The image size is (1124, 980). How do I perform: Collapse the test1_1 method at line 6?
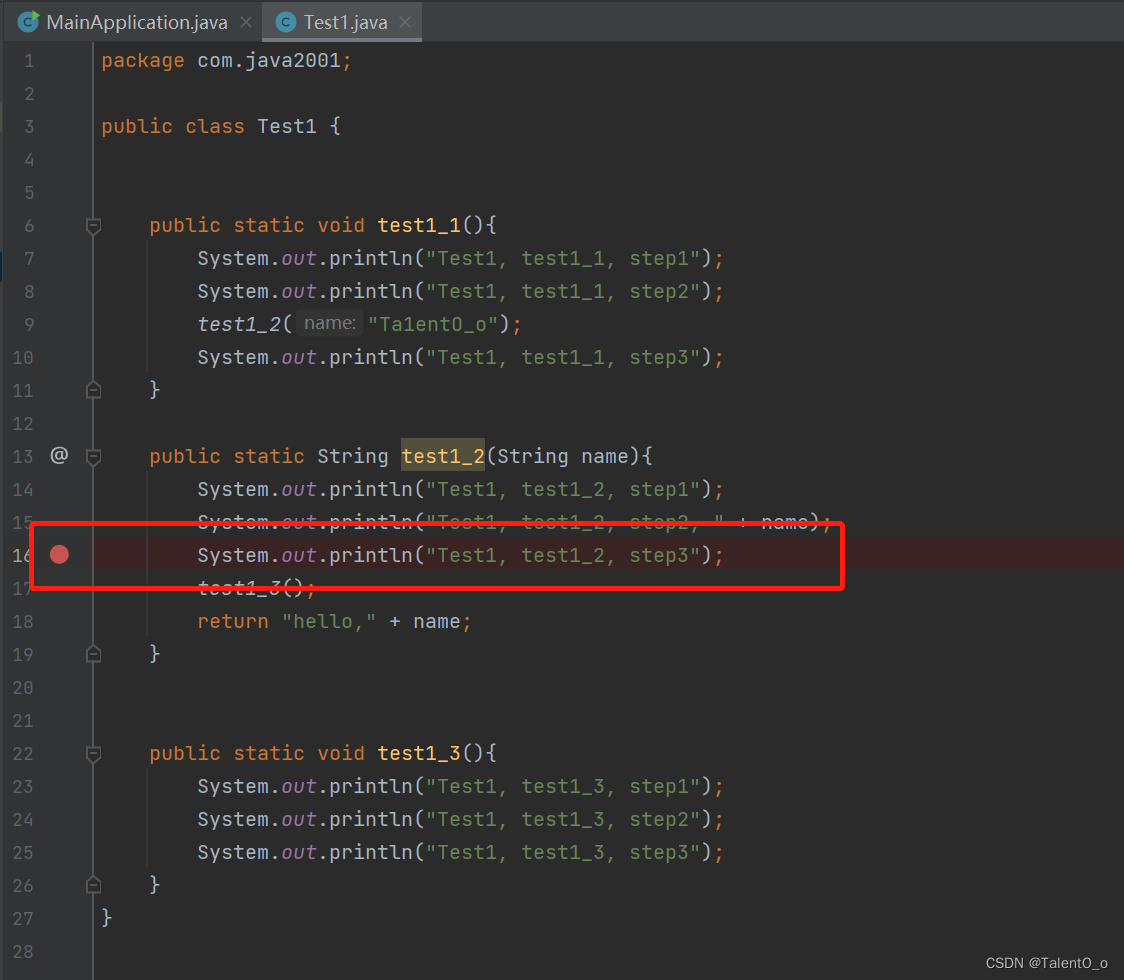93,226
